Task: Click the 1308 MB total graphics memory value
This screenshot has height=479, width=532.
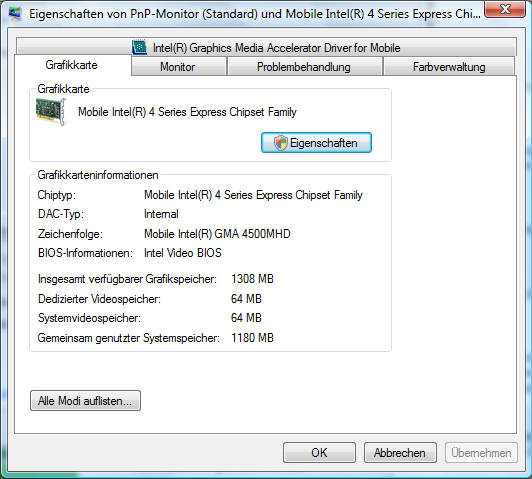Action: [252, 279]
